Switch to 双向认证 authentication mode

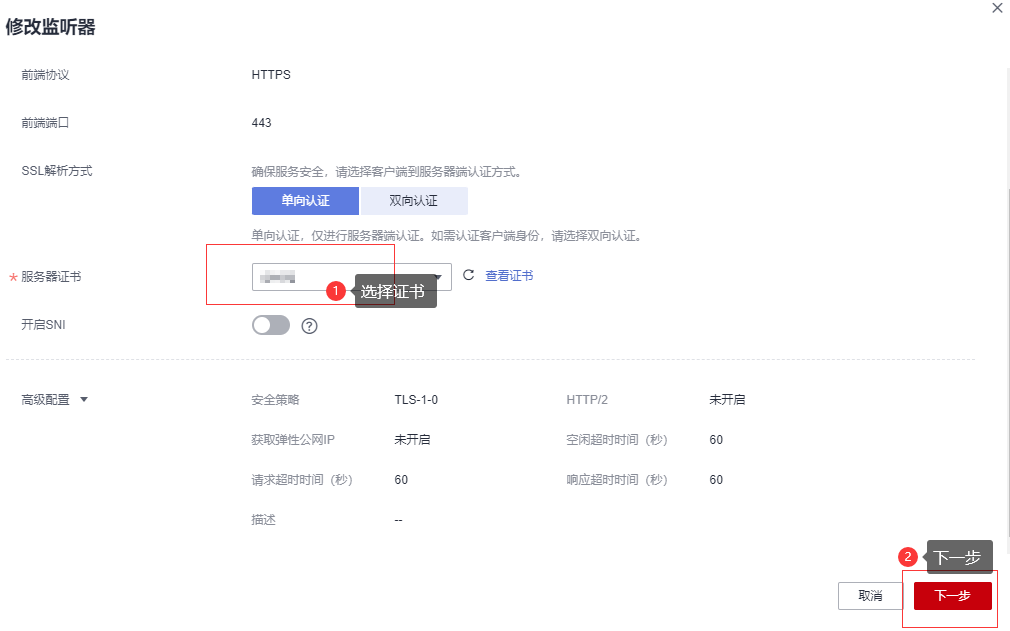coord(413,201)
